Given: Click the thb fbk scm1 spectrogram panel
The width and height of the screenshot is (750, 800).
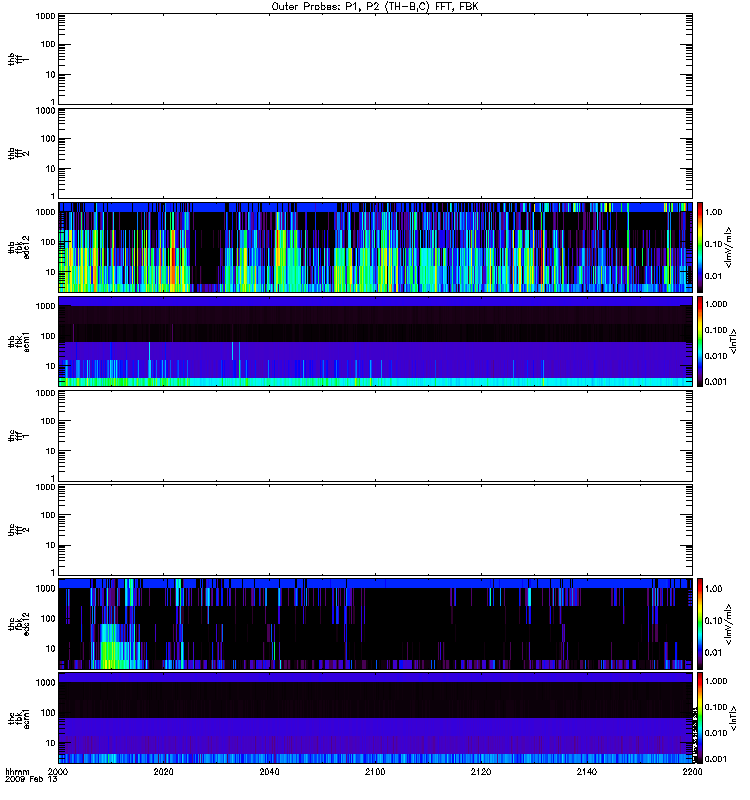Looking at the screenshot, I should coord(374,340).
